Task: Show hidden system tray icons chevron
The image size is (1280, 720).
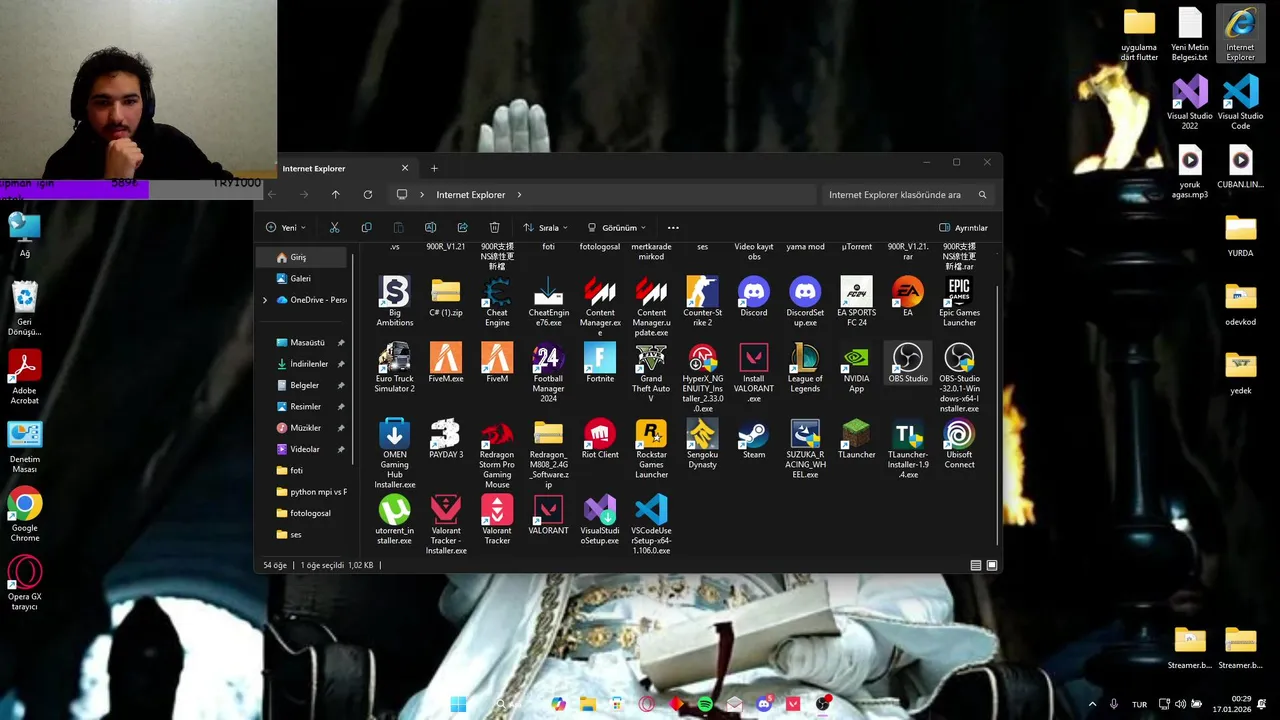Action: coord(1092,704)
